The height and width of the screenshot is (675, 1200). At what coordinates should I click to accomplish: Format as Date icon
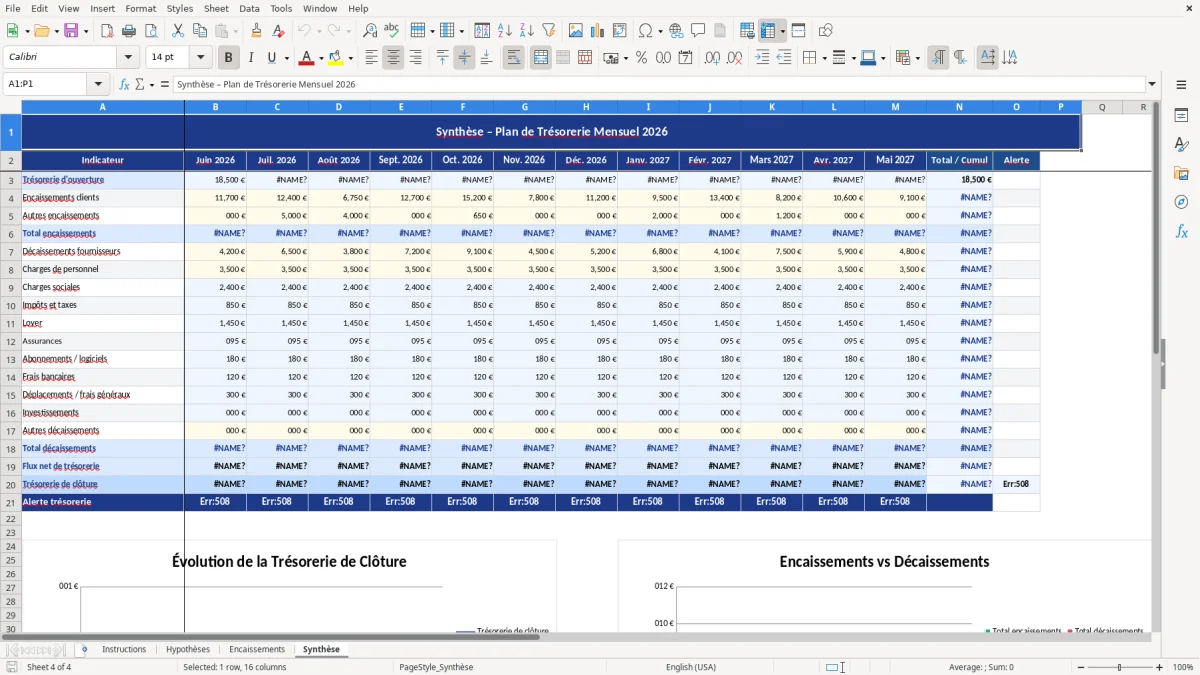(x=685, y=58)
